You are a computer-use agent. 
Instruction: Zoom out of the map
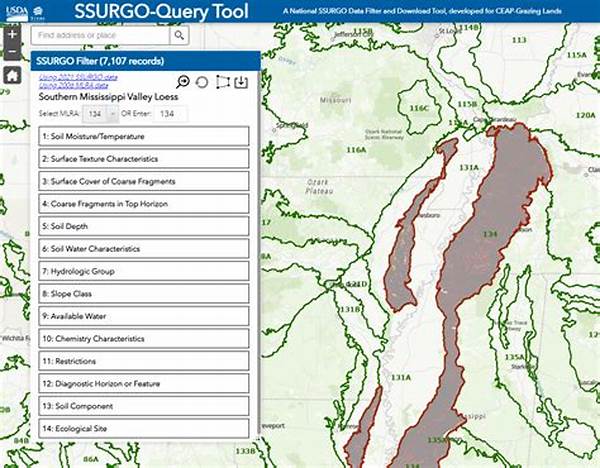pyautogui.click(x=12, y=51)
